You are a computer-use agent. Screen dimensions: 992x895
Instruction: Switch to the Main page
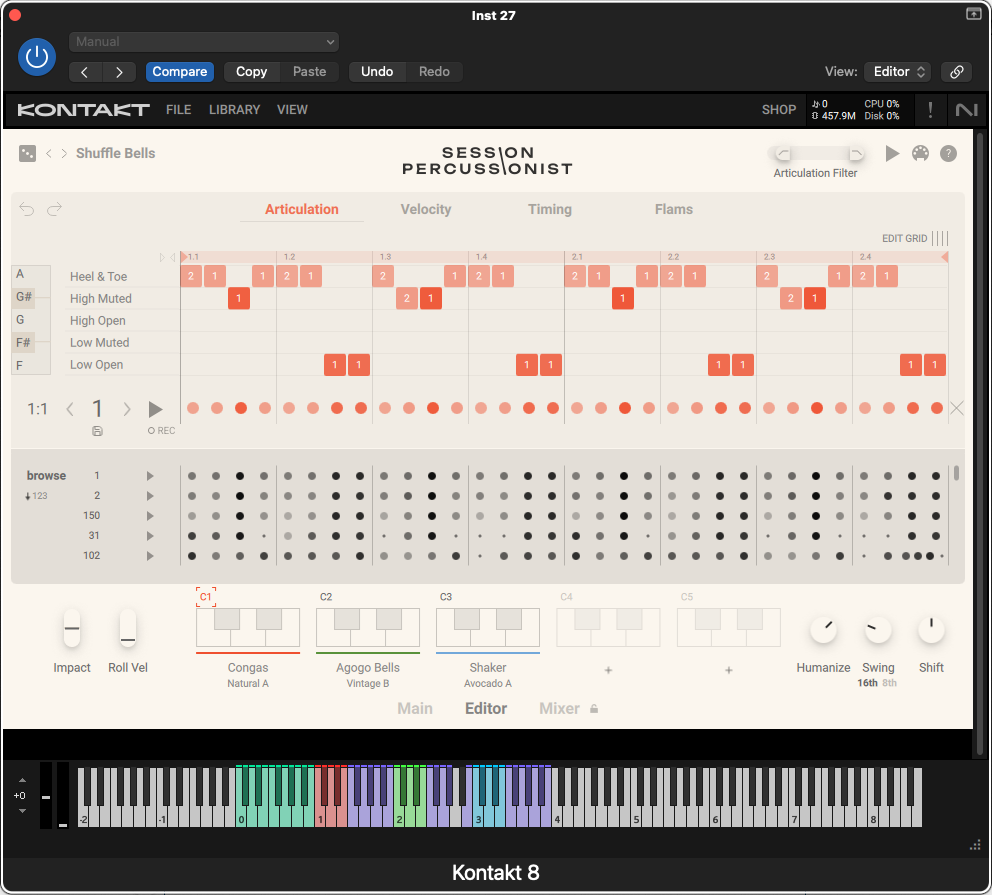pyautogui.click(x=415, y=708)
